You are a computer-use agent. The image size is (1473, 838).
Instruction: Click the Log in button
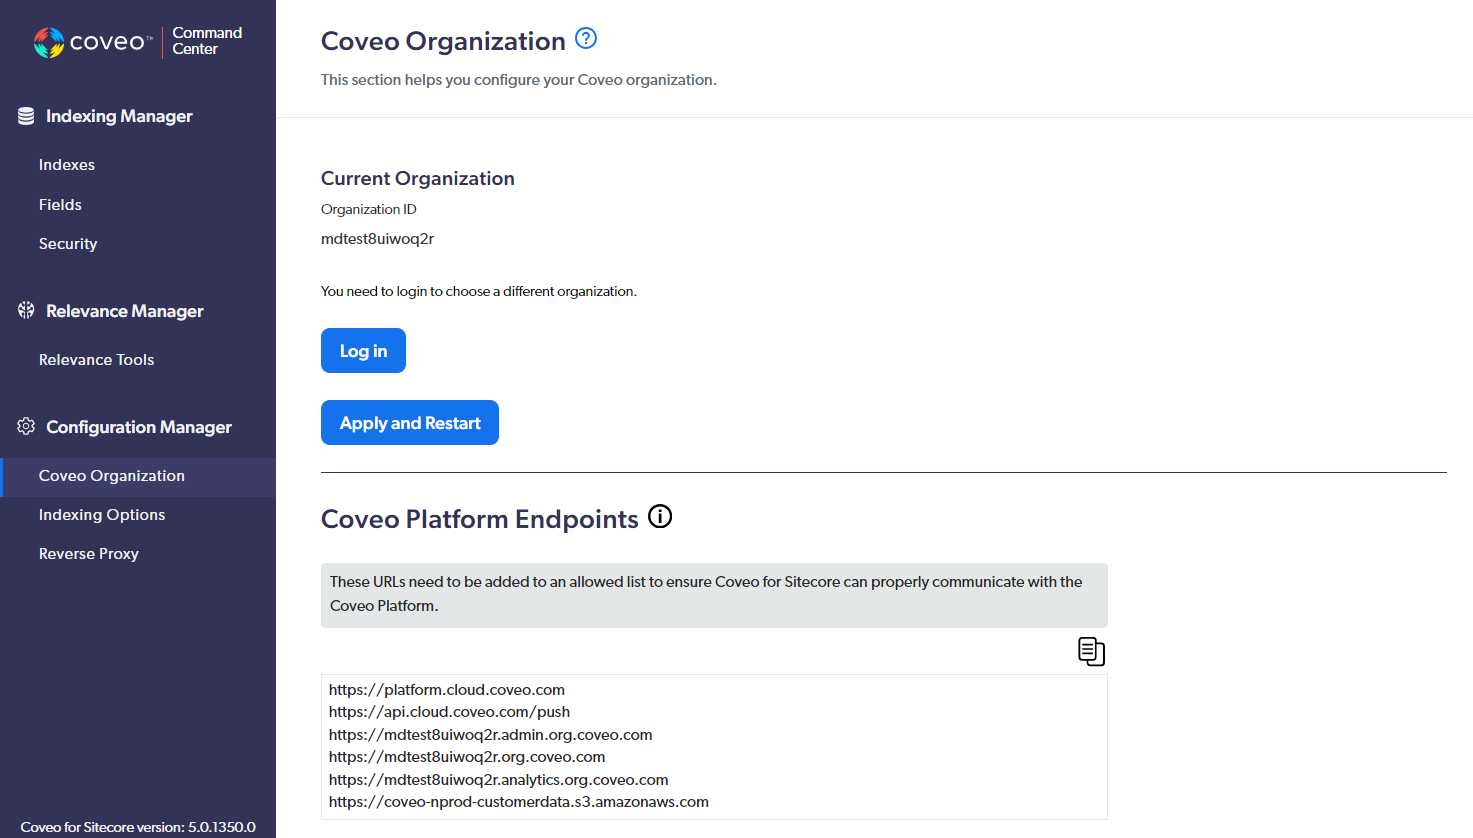tap(363, 351)
